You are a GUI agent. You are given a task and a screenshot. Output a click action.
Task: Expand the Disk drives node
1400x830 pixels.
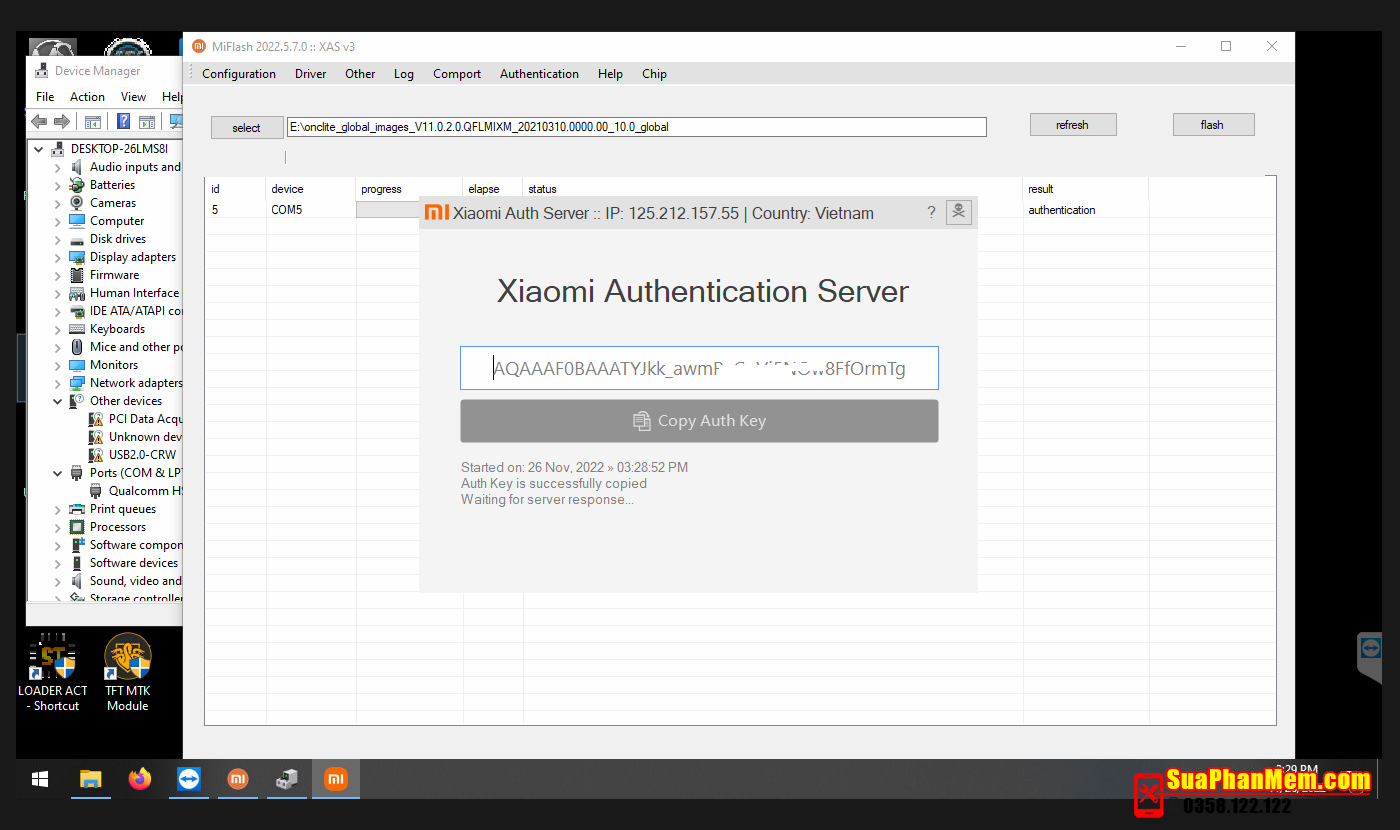click(58, 239)
